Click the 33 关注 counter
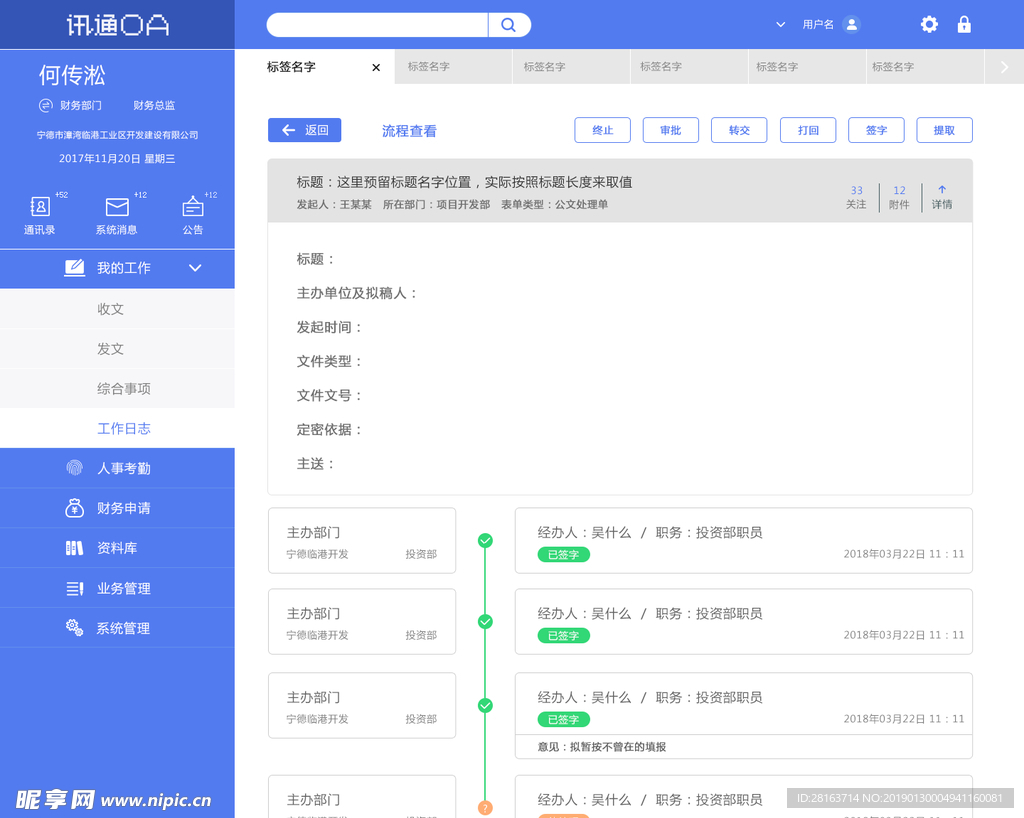 click(x=856, y=197)
